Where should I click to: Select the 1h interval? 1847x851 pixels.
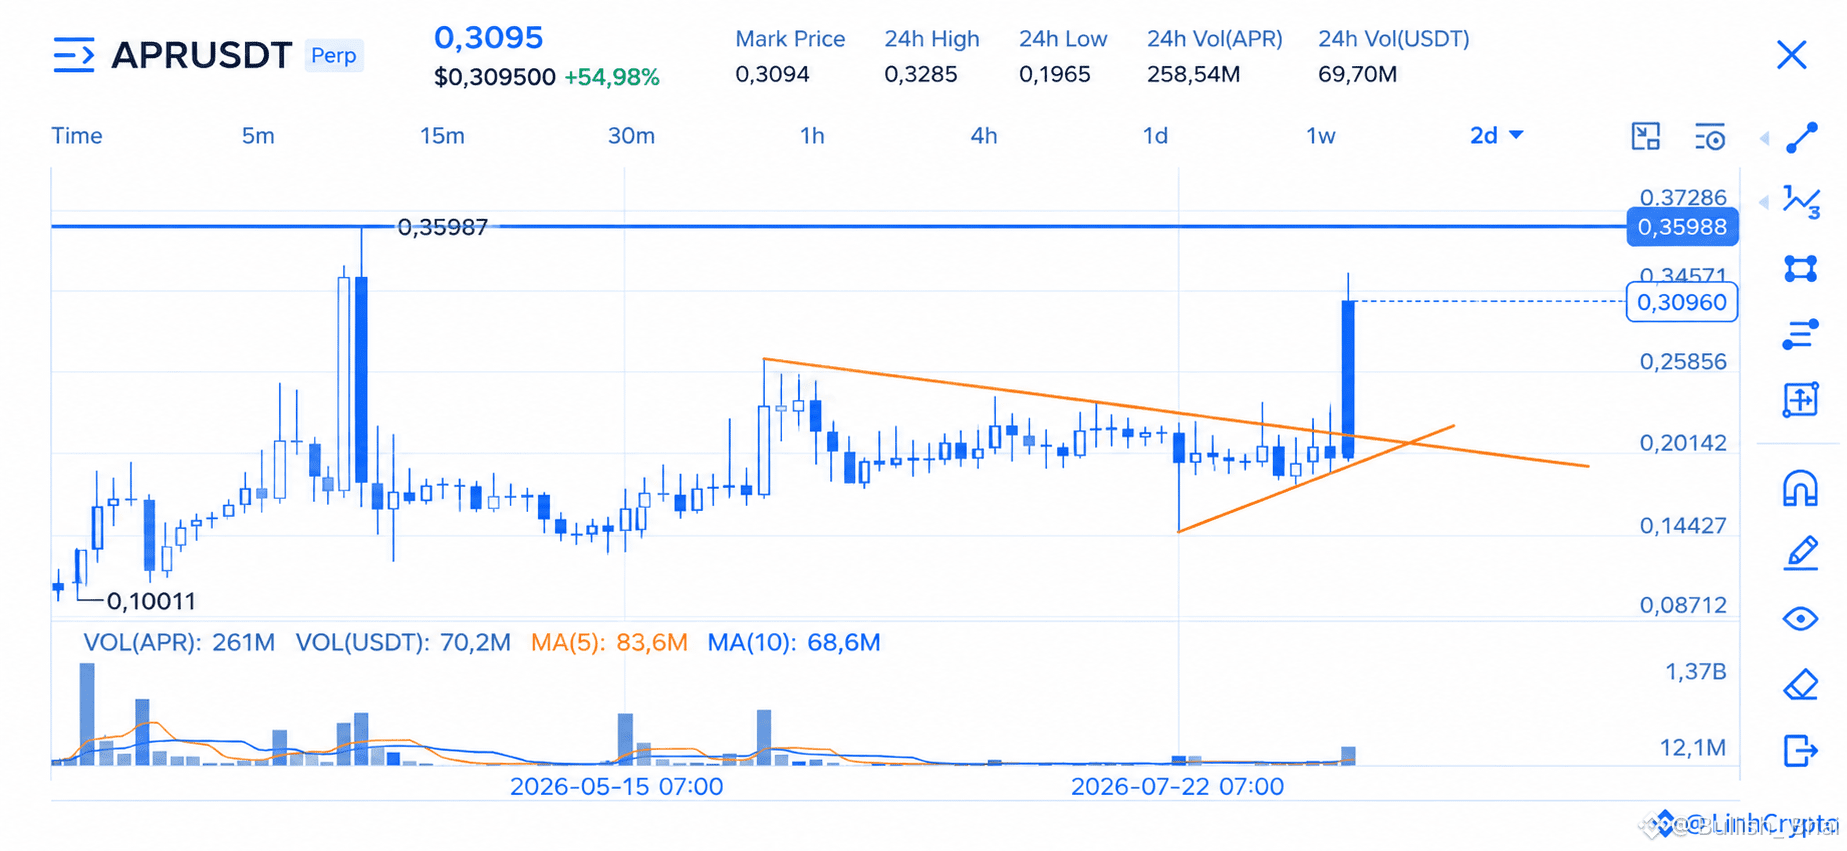[x=812, y=135]
